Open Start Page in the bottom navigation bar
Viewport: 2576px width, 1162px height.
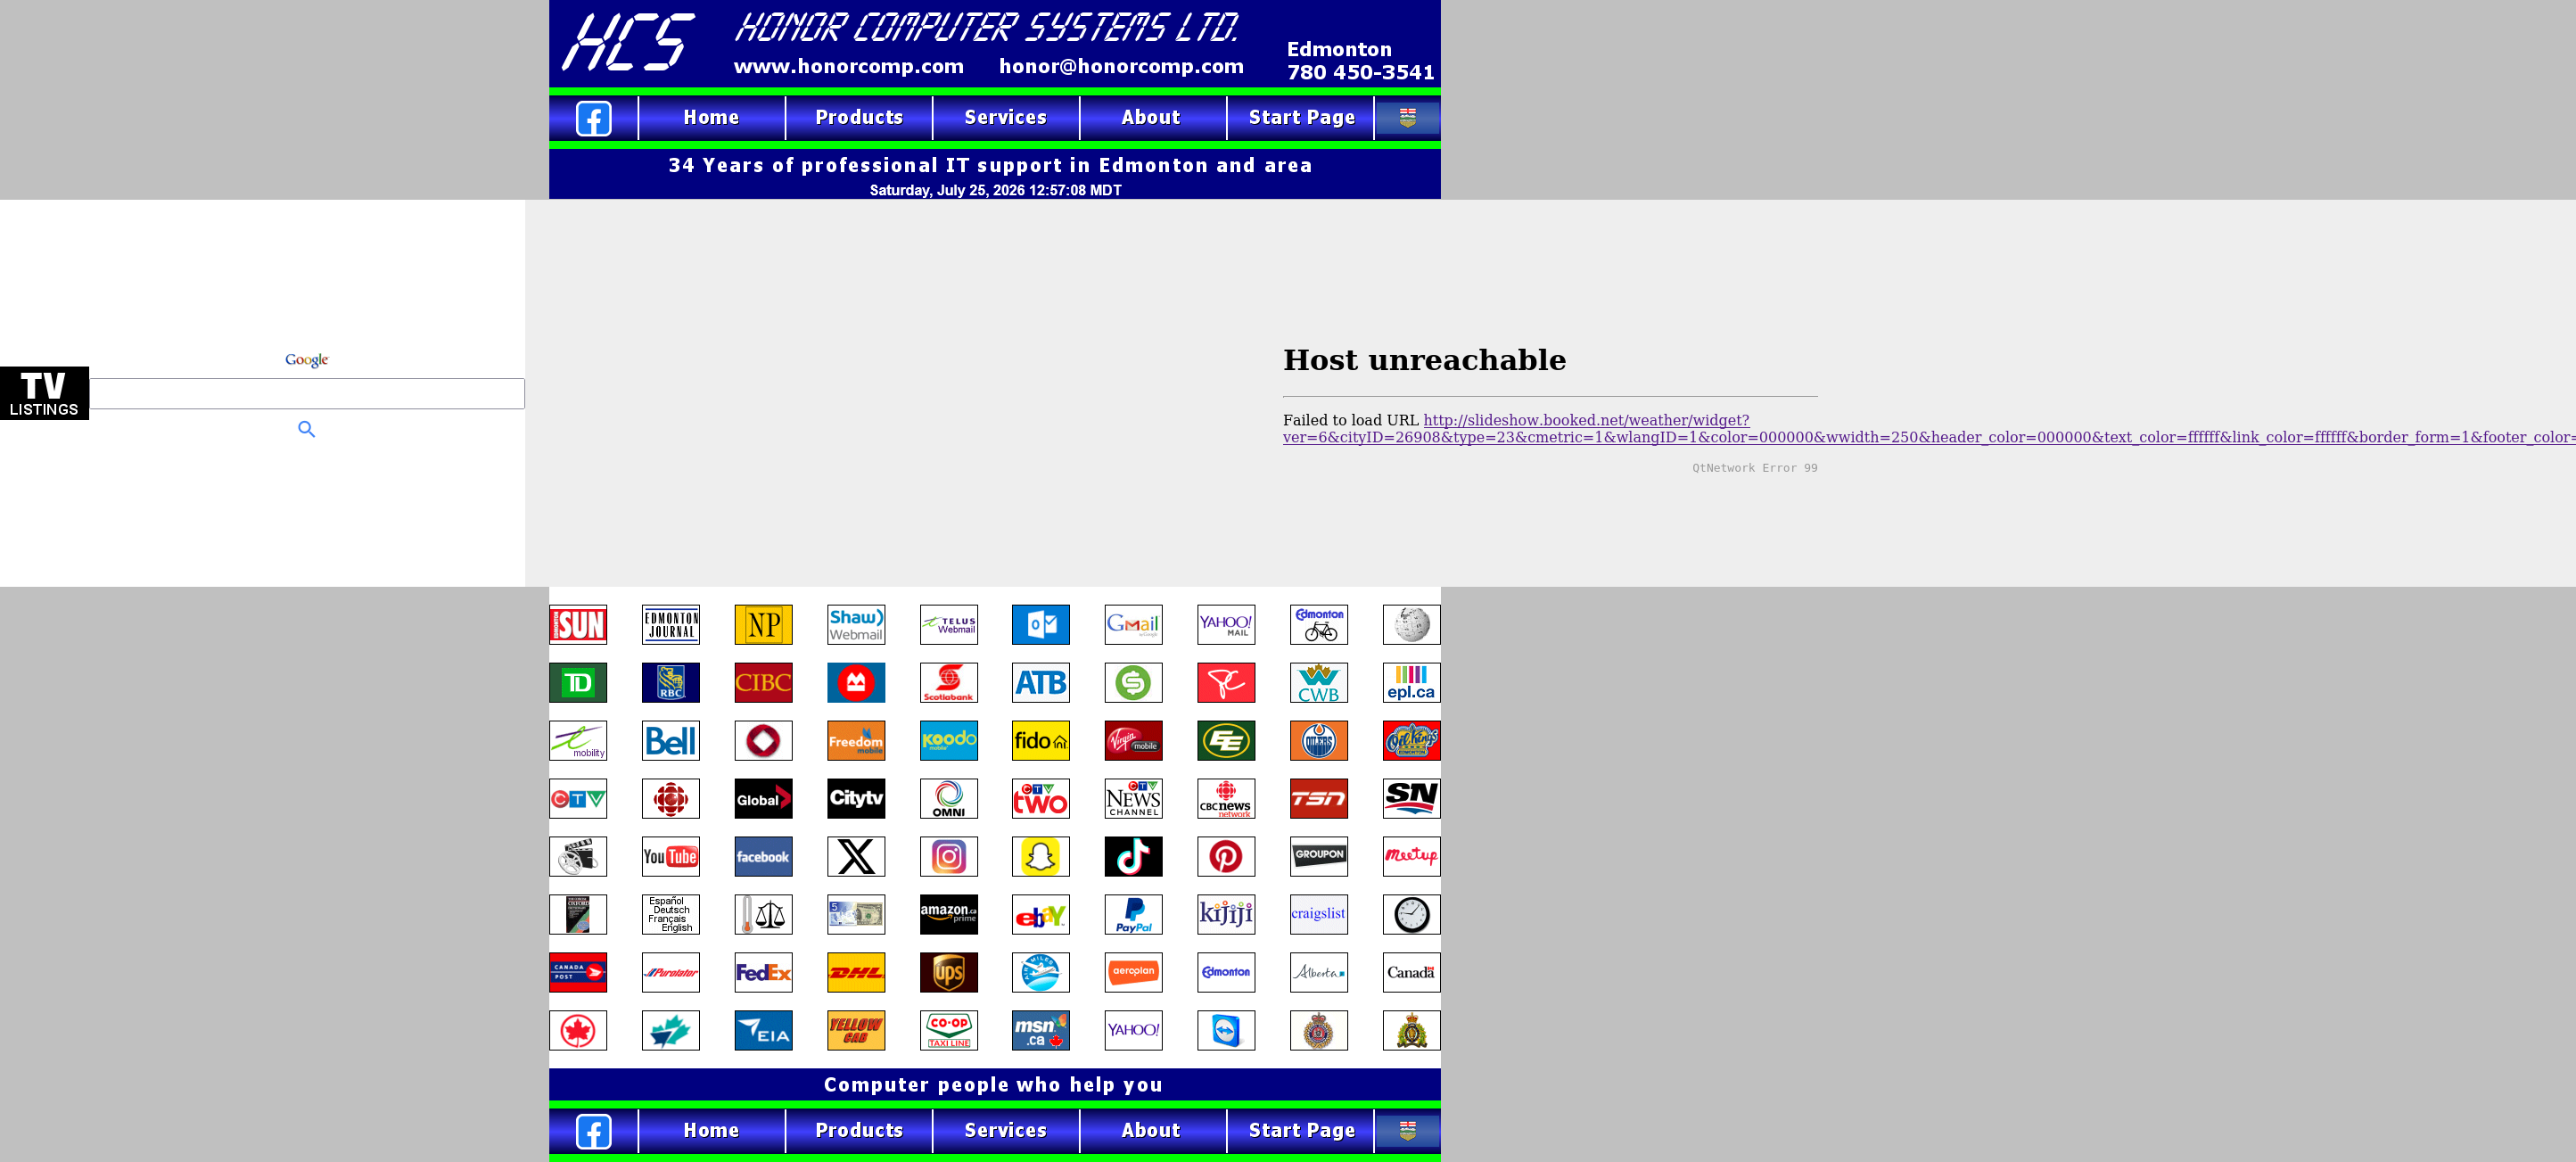click(x=1301, y=1131)
